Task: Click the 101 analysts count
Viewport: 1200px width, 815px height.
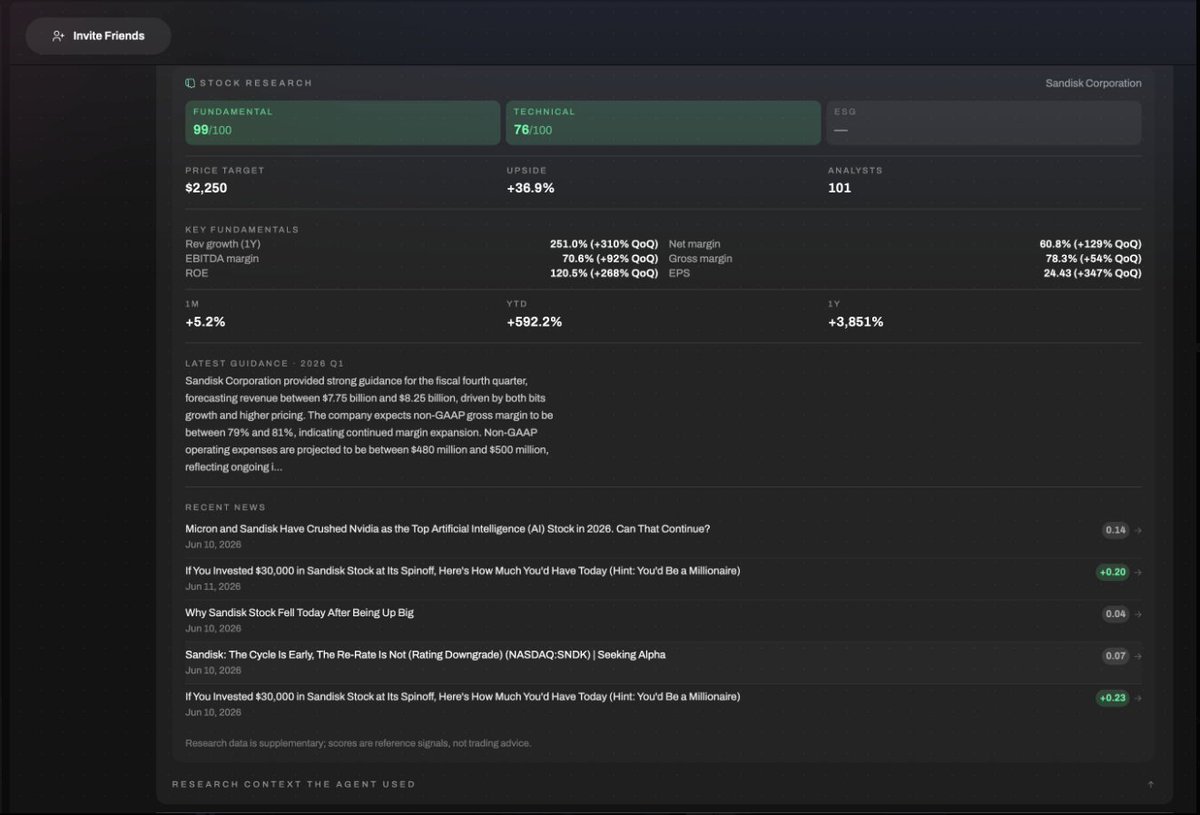Action: [x=839, y=188]
